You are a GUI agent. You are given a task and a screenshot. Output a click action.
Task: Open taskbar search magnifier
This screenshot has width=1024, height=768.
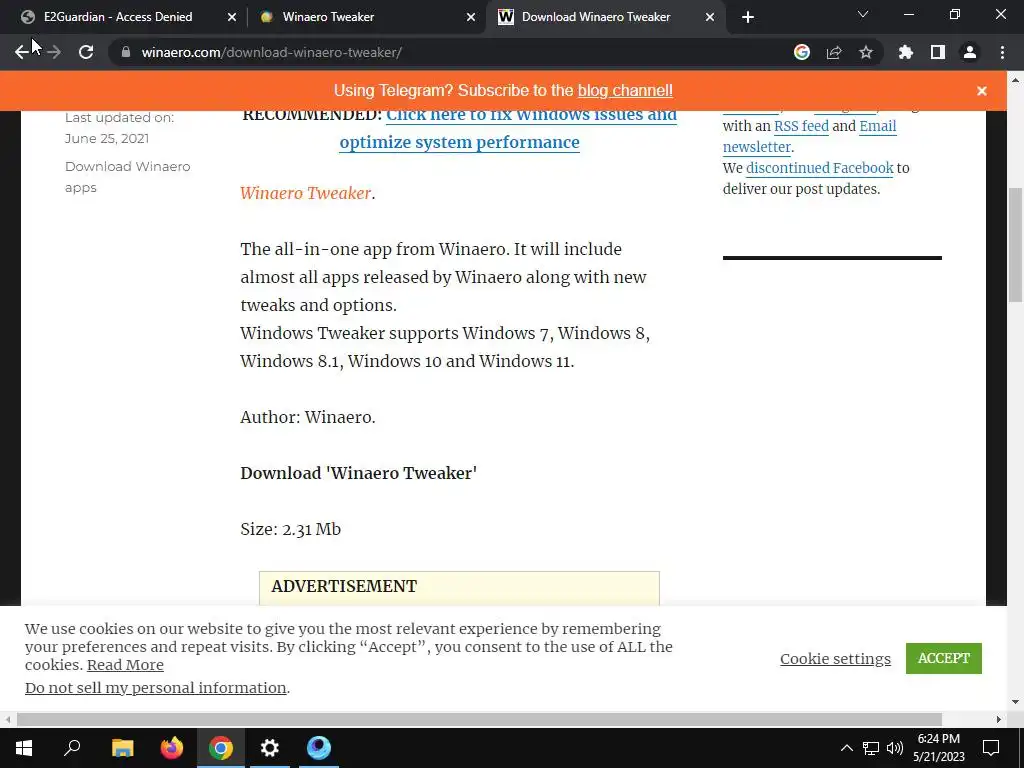[72, 748]
